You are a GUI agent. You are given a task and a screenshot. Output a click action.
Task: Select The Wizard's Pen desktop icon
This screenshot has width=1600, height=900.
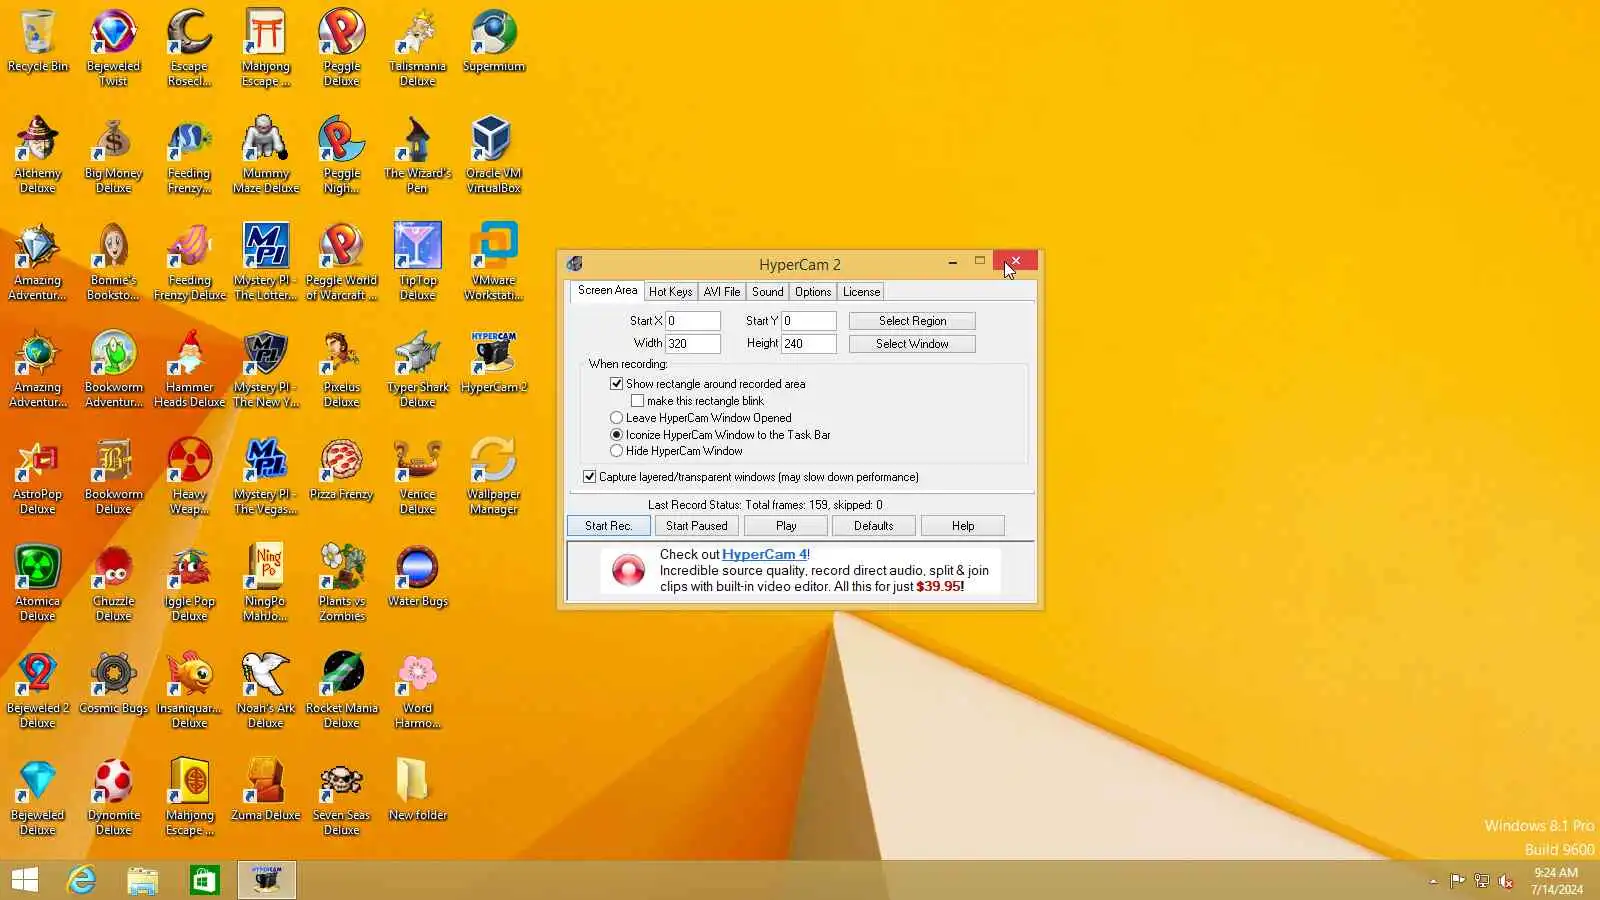pyautogui.click(x=418, y=155)
